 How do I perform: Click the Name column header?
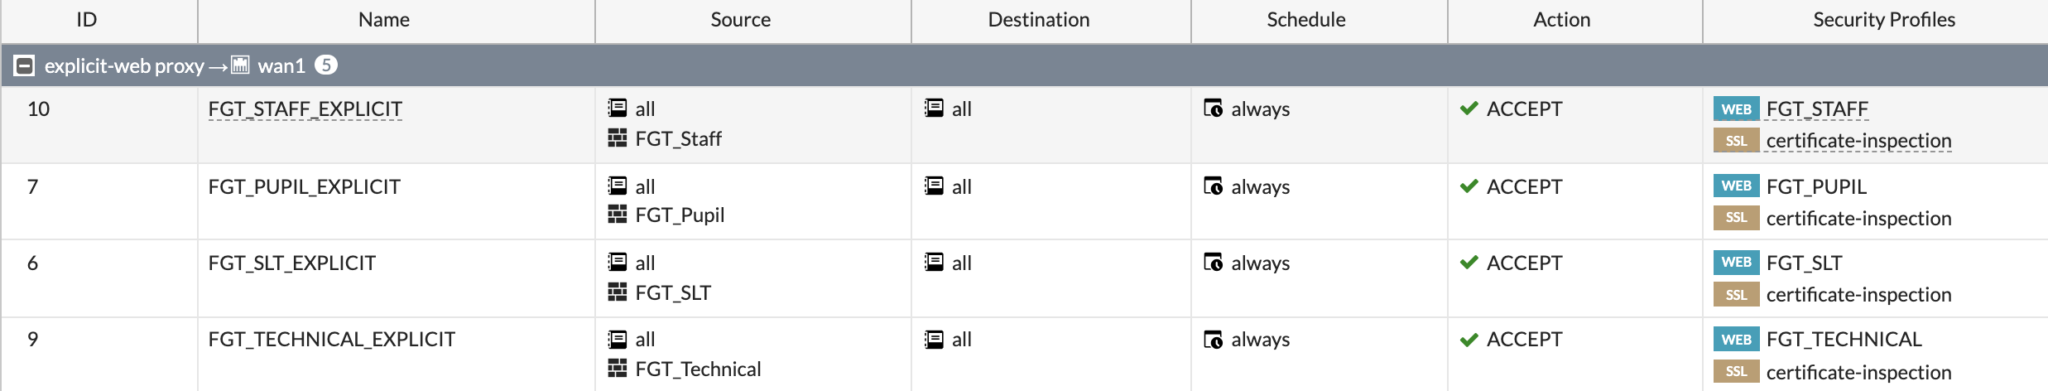[384, 20]
